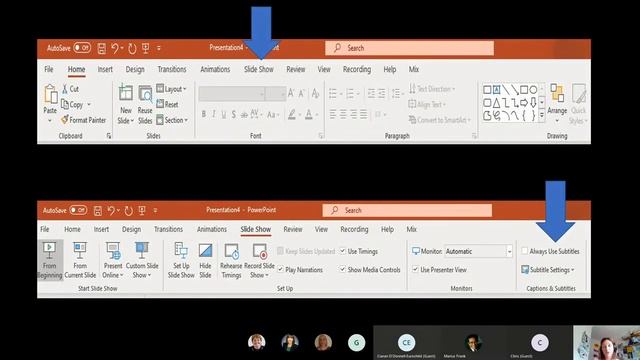
Task: Toggle Keep Slides Updated checkbox
Action: pyautogui.click(x=280, y=251)
